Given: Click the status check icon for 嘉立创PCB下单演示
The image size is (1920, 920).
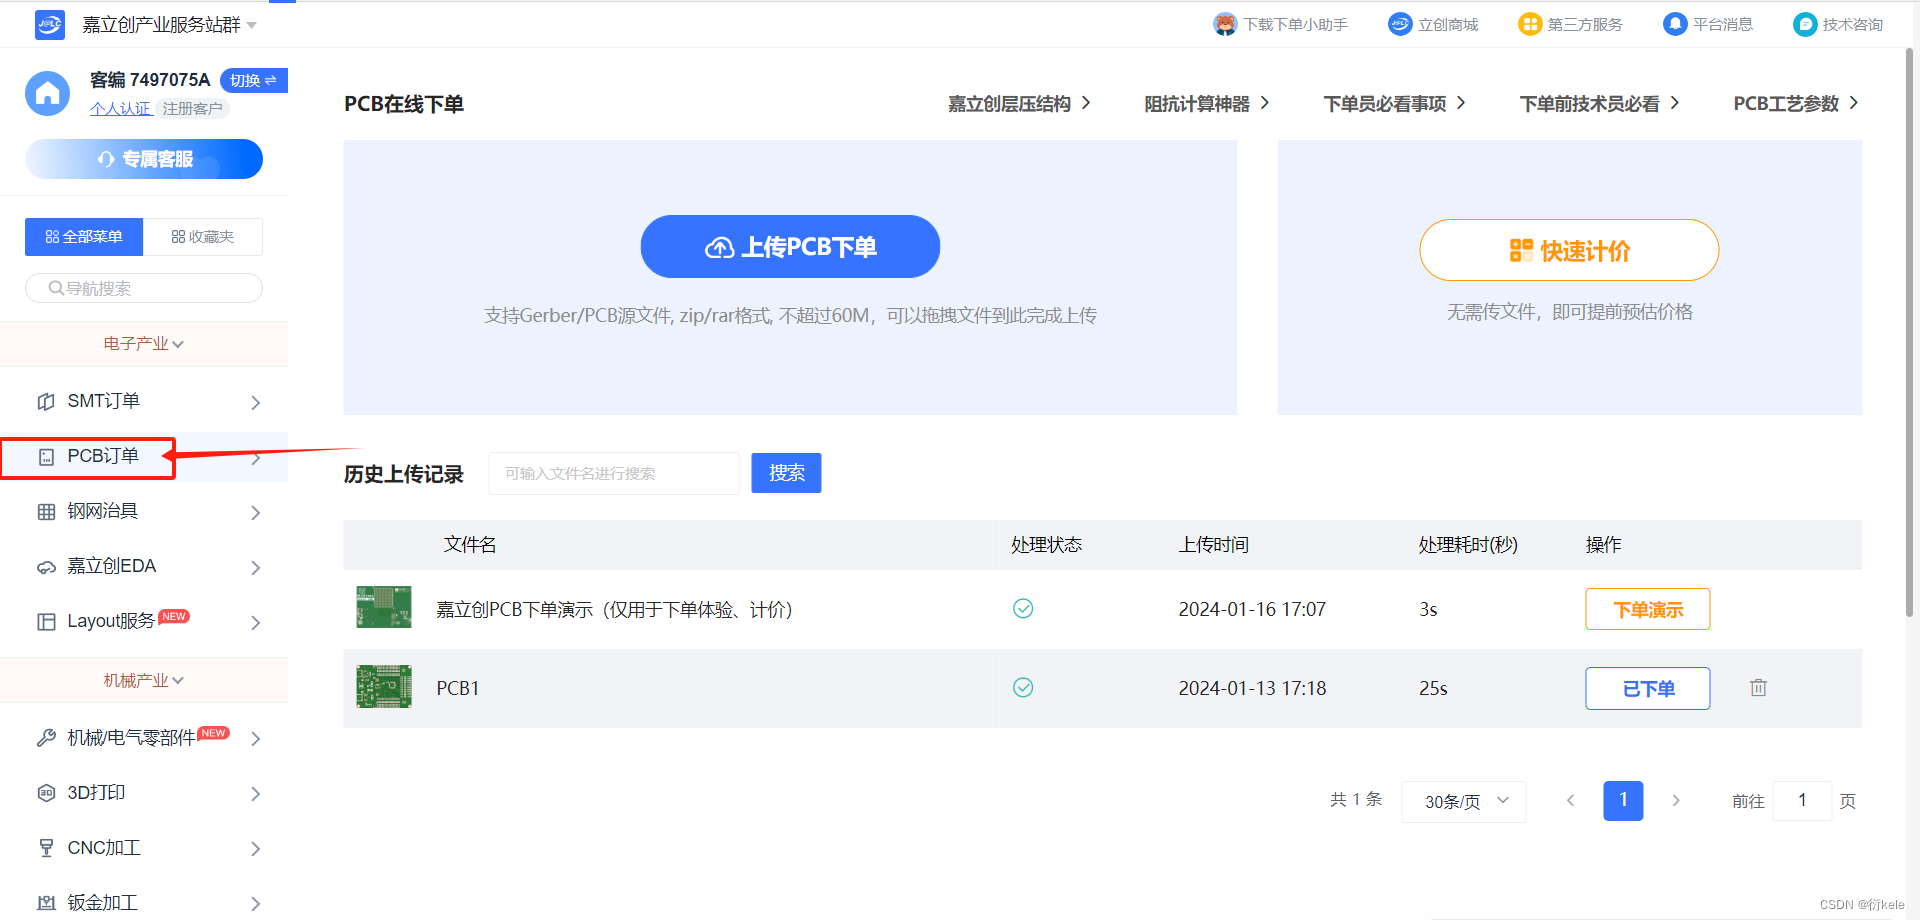Looking at the screenshot, I should click(x=1023, y=608).
